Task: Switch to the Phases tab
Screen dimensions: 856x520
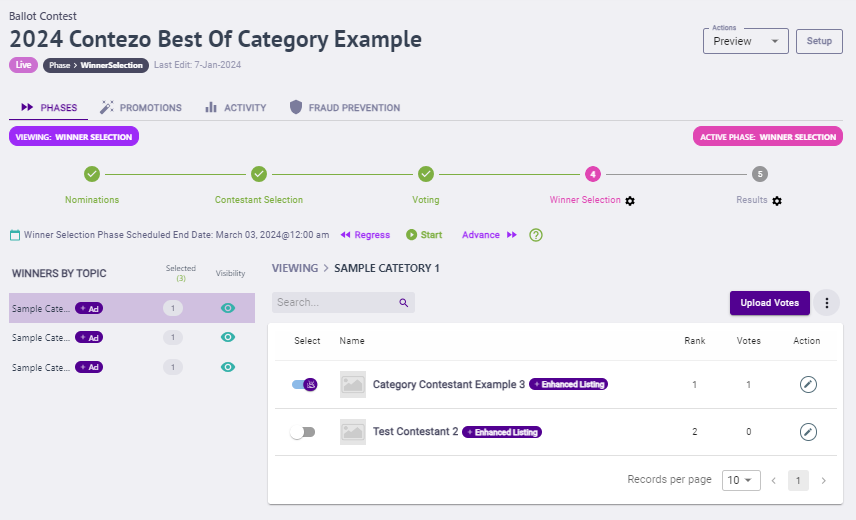Action: (49, 107)
